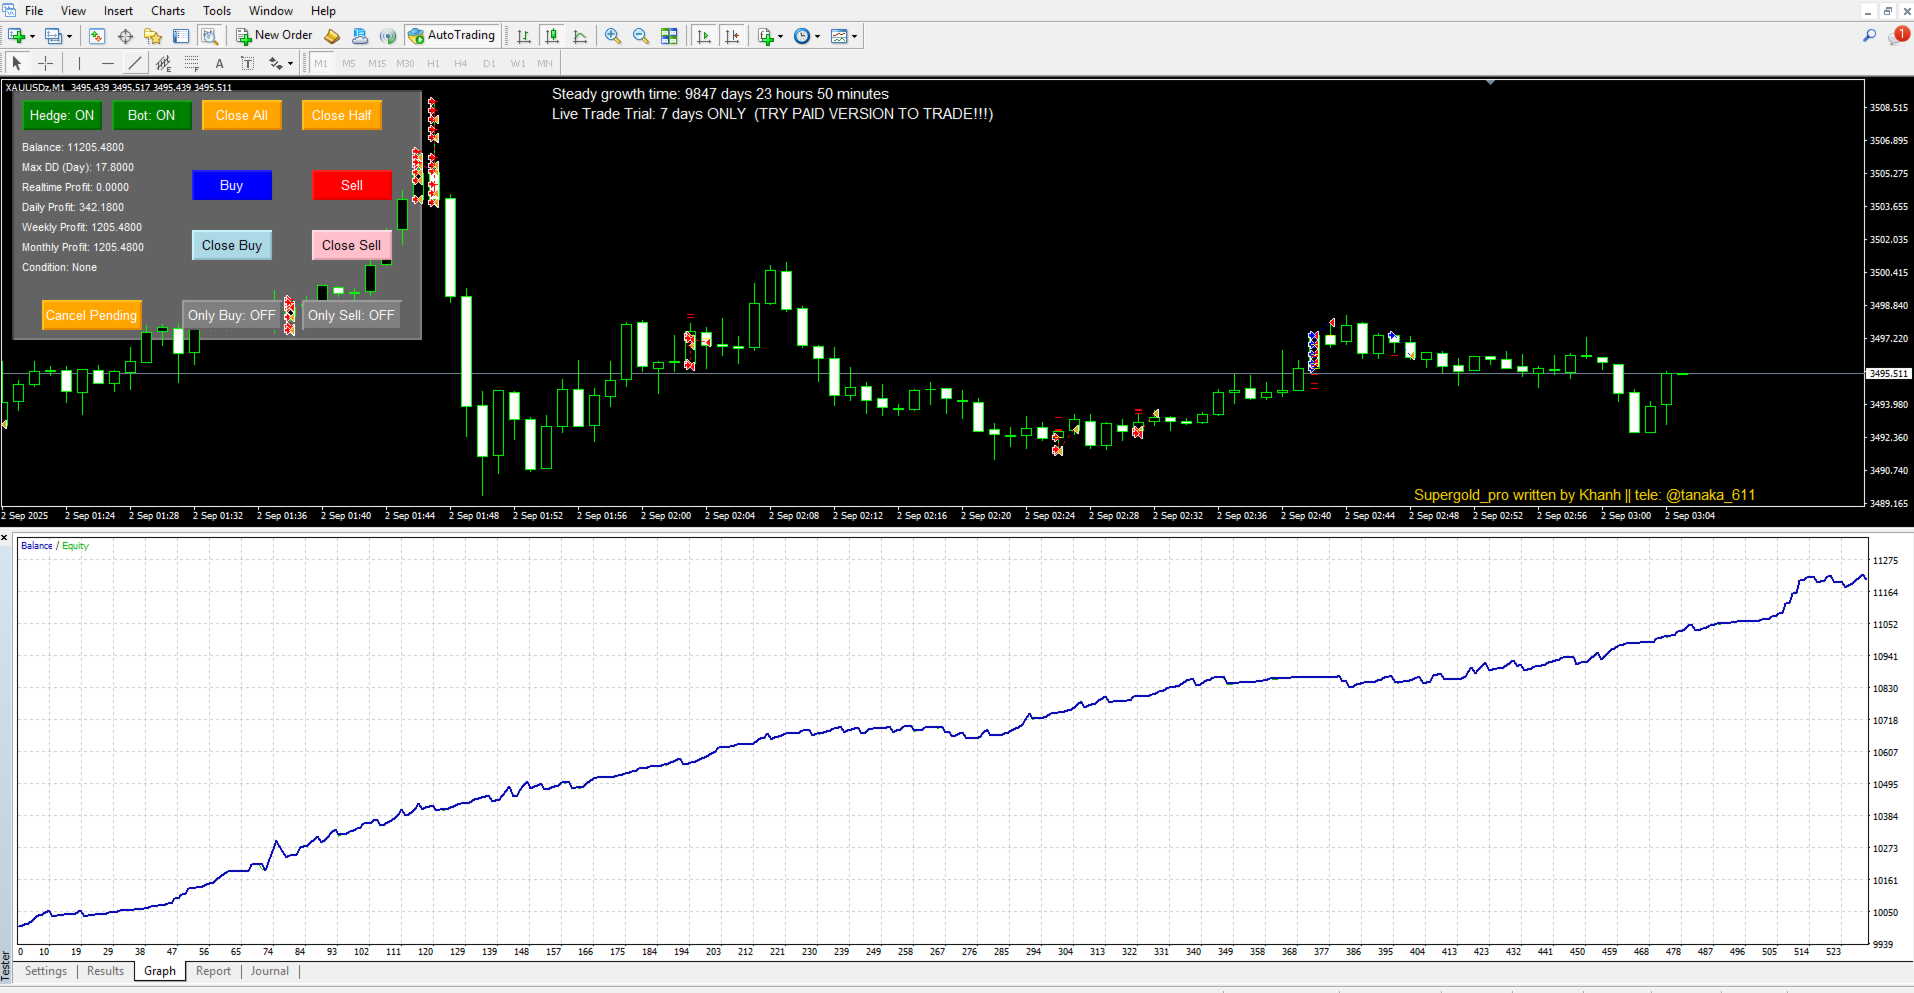Toggle the Auto Scroll chart icon

click(704, 36)
